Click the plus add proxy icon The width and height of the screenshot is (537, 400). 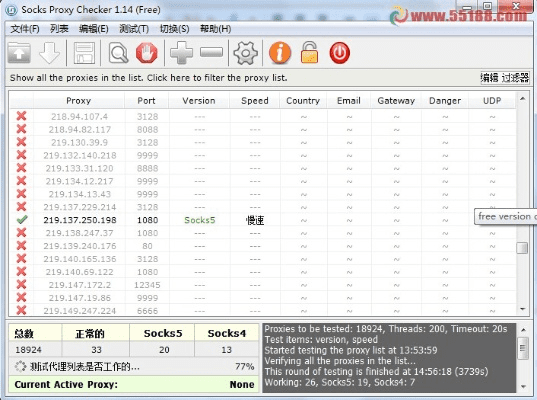pos(182,53)
